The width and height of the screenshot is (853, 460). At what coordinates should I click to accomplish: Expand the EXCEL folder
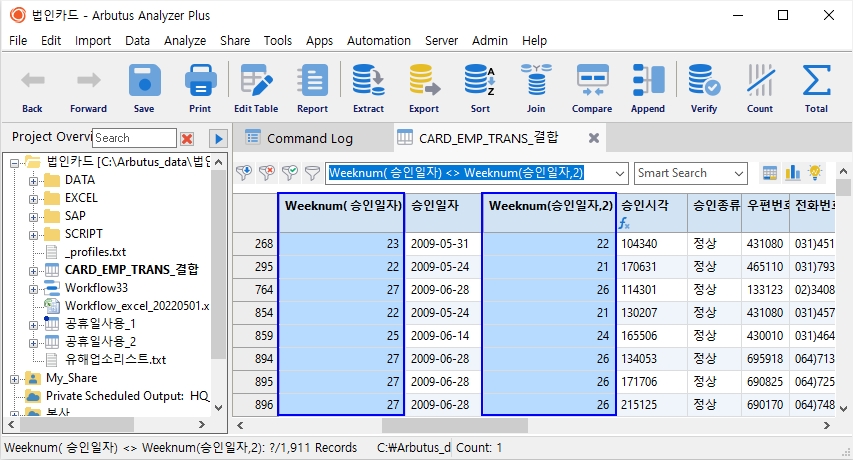pyautogui.click(x=33, y=198)
